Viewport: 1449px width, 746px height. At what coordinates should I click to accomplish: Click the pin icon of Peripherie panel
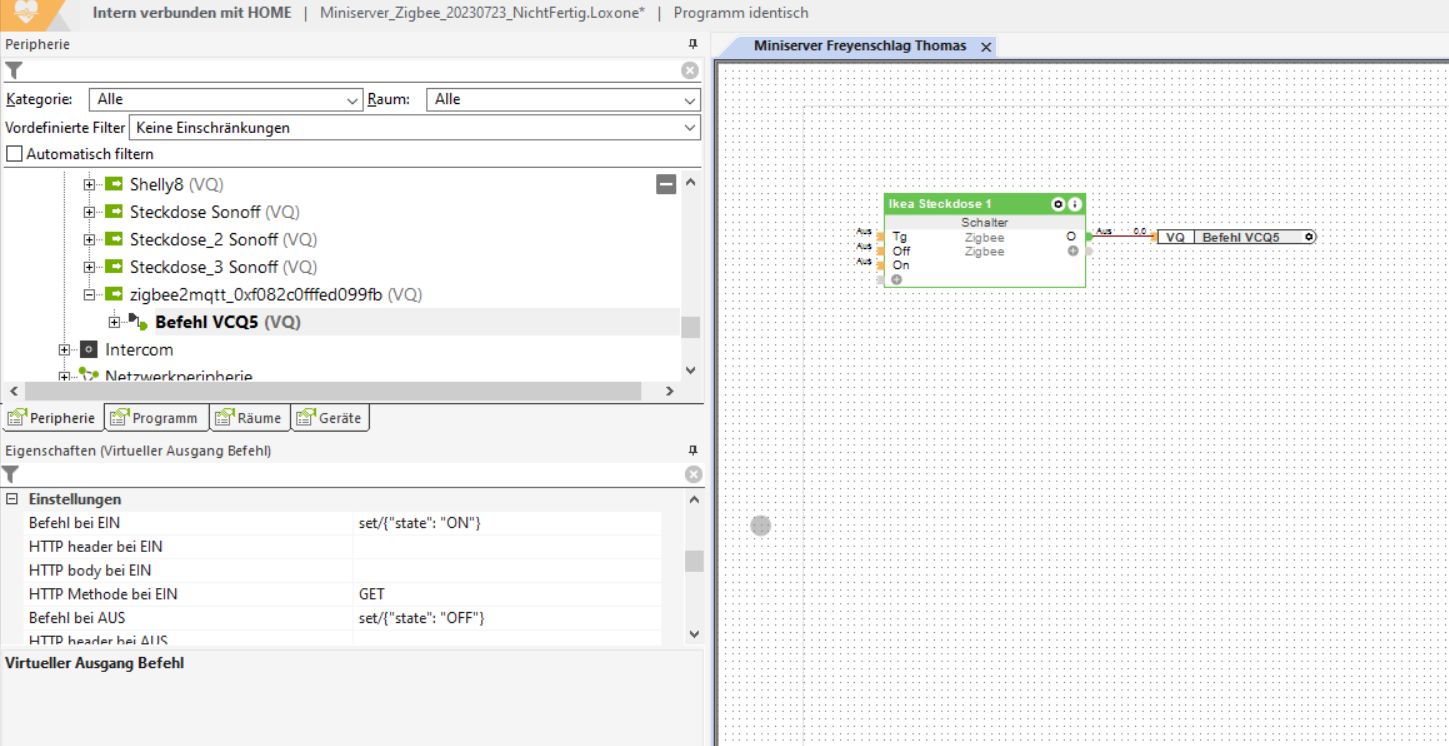click(x=692, y=44)
